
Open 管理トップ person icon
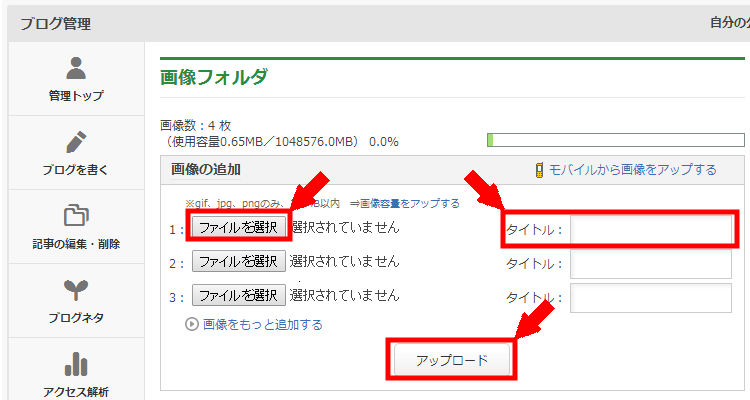click(76, 68)
